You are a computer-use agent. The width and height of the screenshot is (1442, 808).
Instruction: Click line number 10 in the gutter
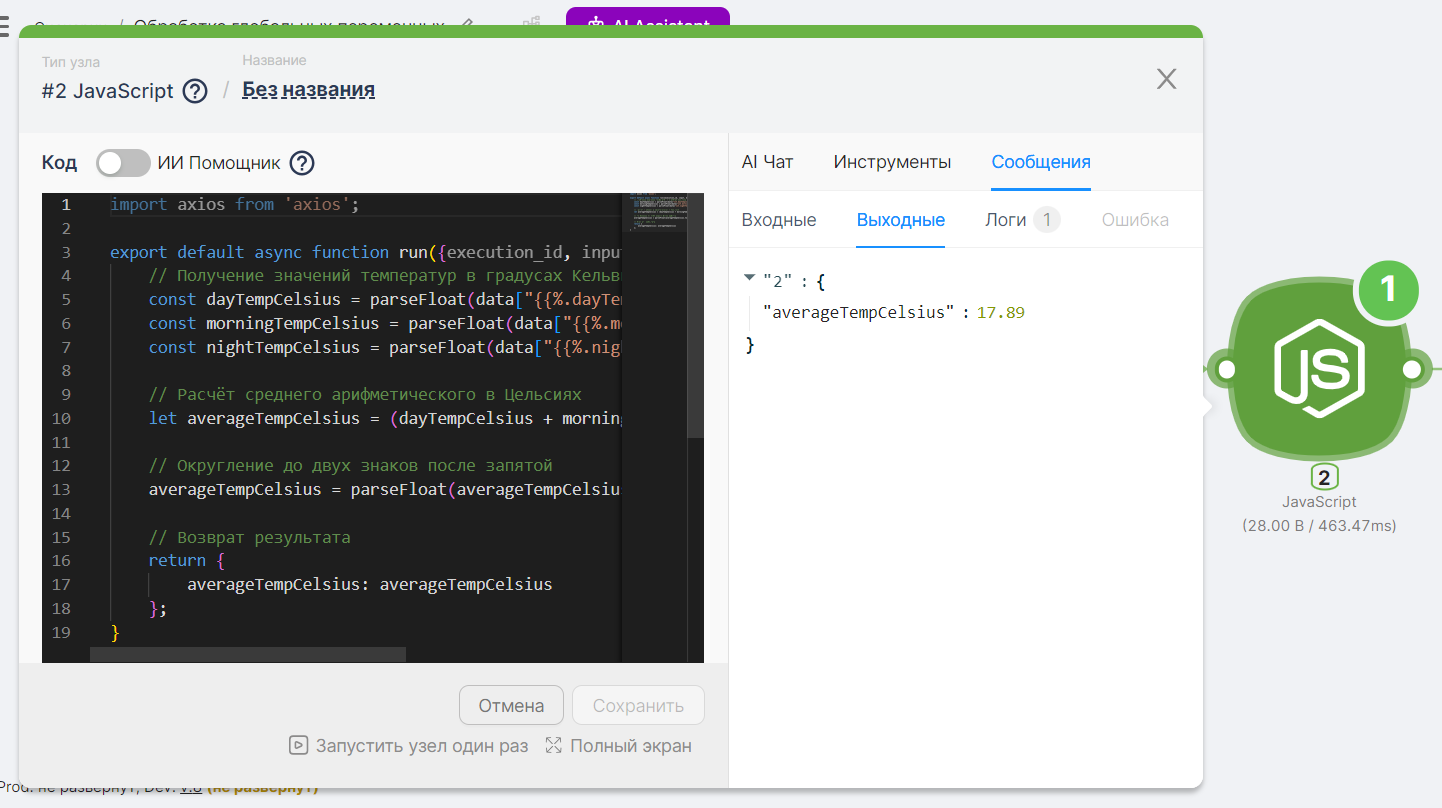pos(60,418)
